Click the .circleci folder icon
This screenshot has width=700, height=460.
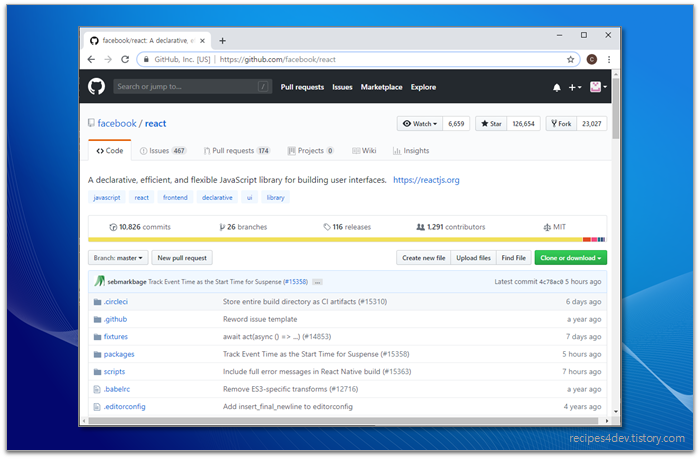click(97, 302)
